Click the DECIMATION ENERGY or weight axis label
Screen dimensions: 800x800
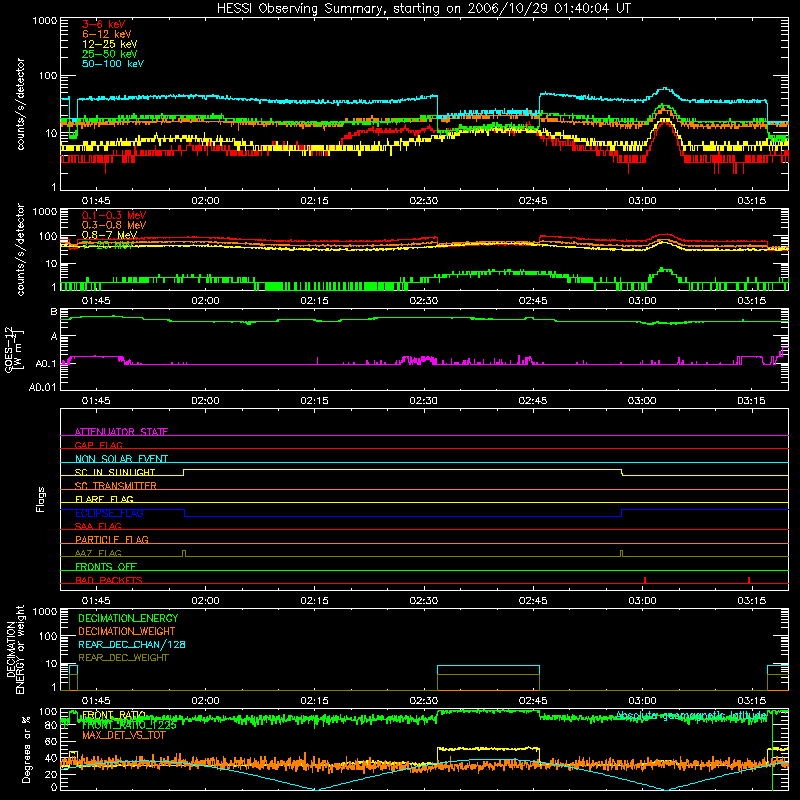tap(14, 649)
